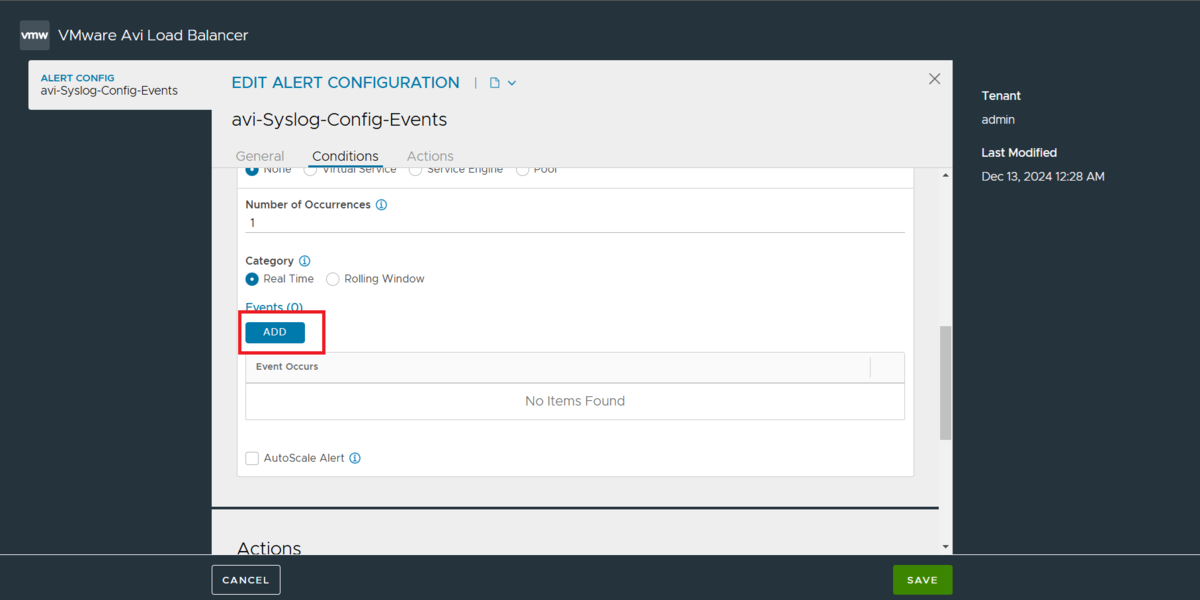The image size is (1200, 600).
Task: Open info tooltip for Category
Action: click(x=304, y=261)
